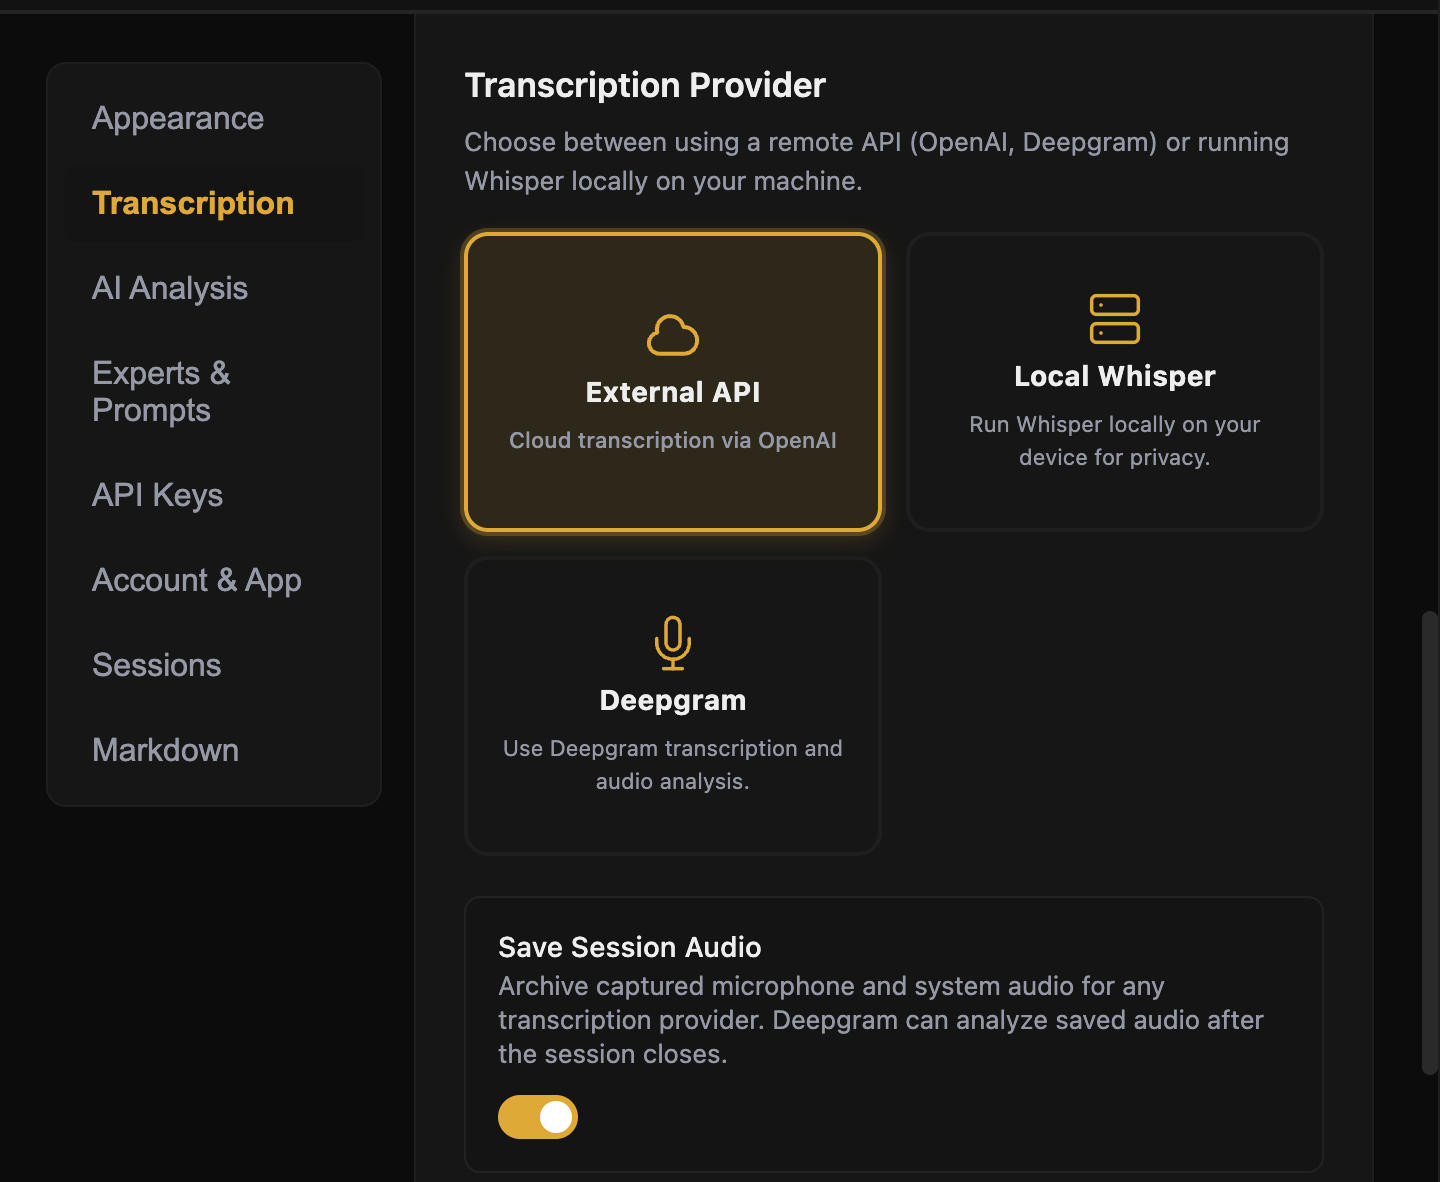1440x1182 pixels.
Task: Pick the "Deepgram" title text
Action: pos(673,700)
